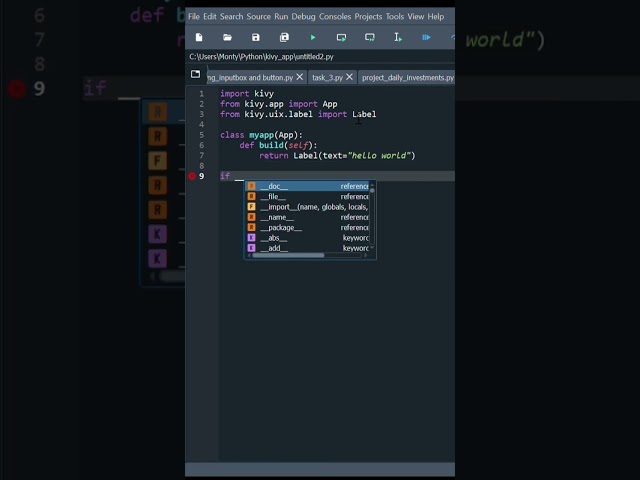
Task: Click the autocomplete vertical scrollbar thumb
Action: (x=372, y=191)
